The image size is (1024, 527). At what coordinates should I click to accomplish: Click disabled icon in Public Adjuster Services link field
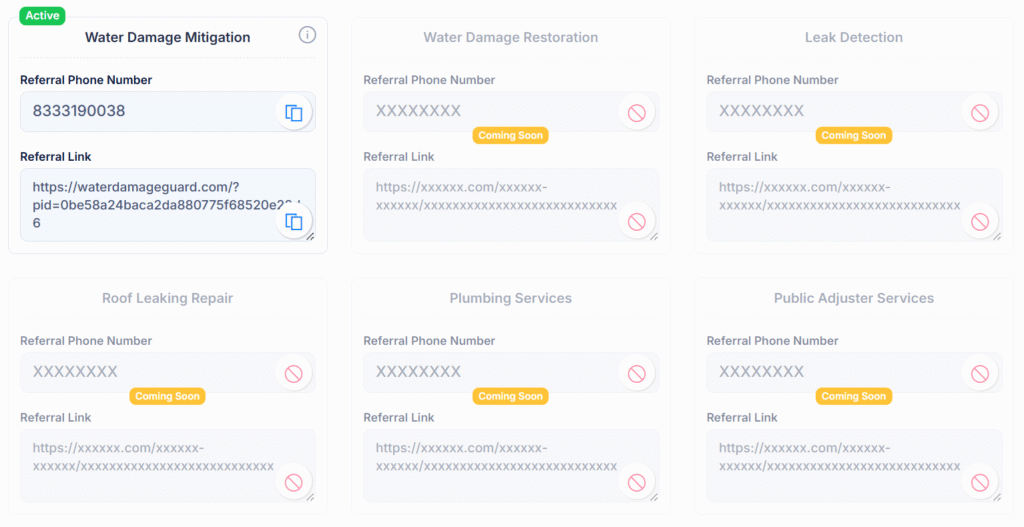(980, 483)
